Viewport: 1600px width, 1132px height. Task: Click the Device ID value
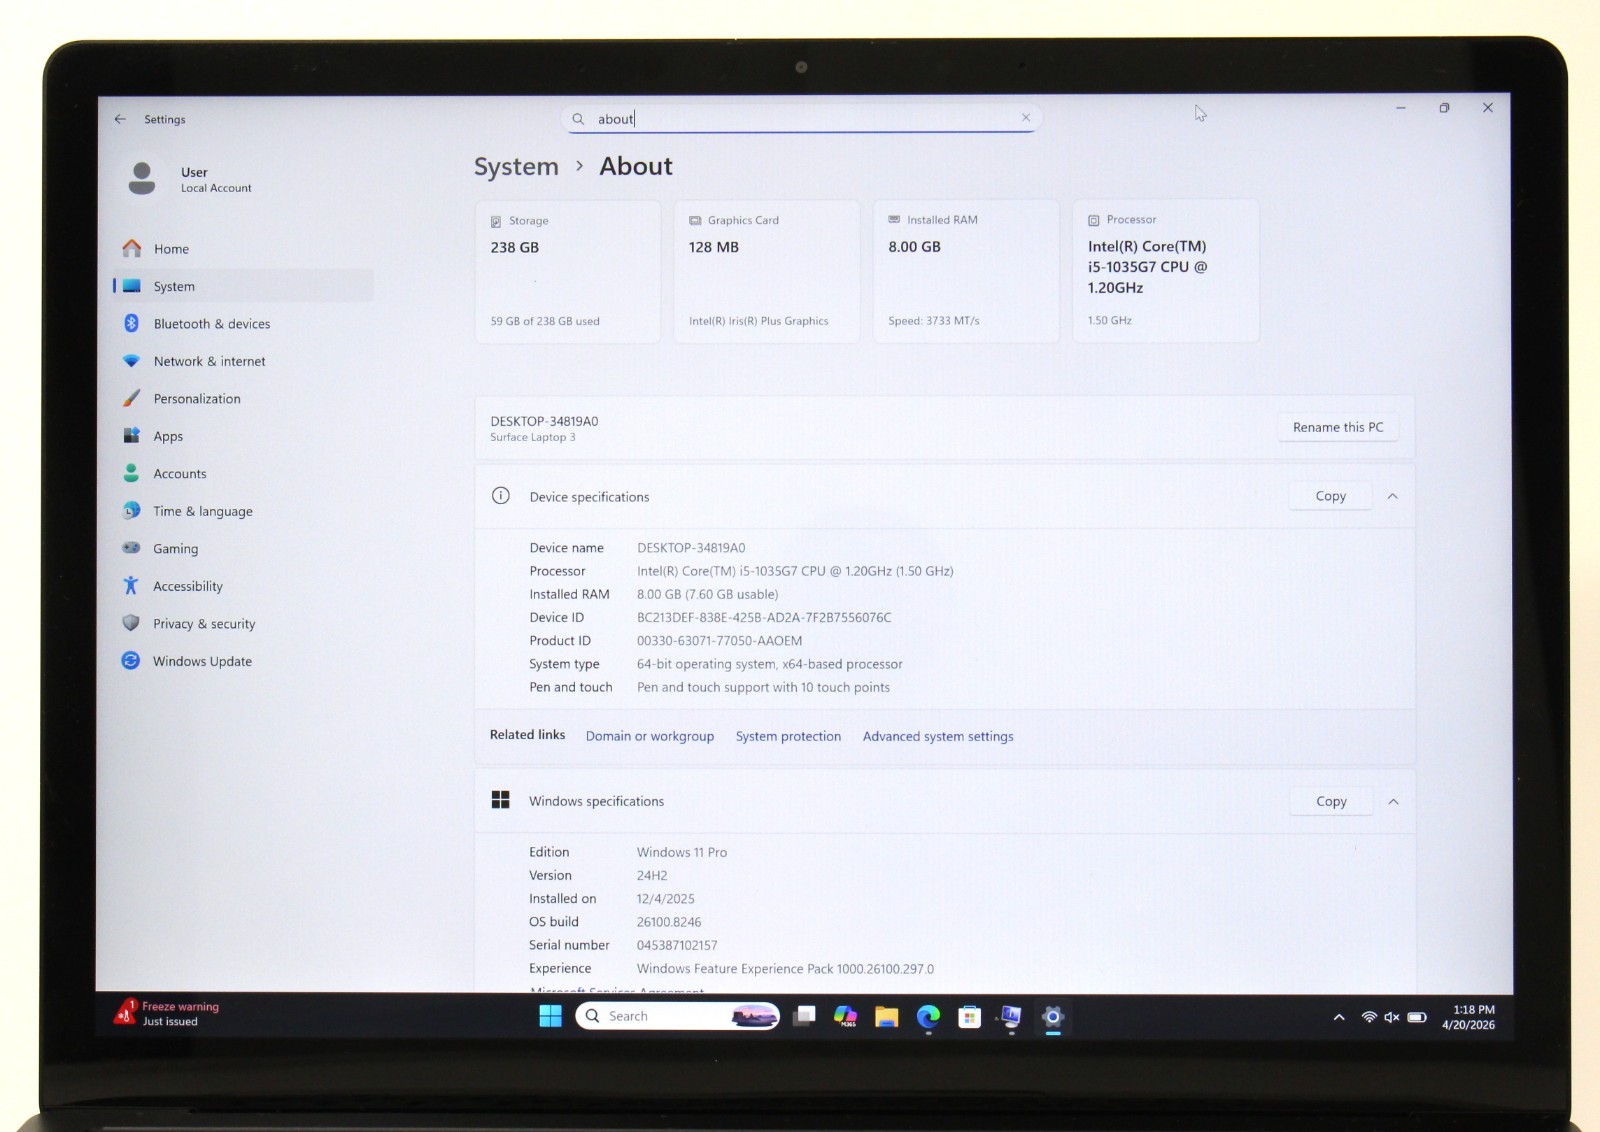pos(764,618)
